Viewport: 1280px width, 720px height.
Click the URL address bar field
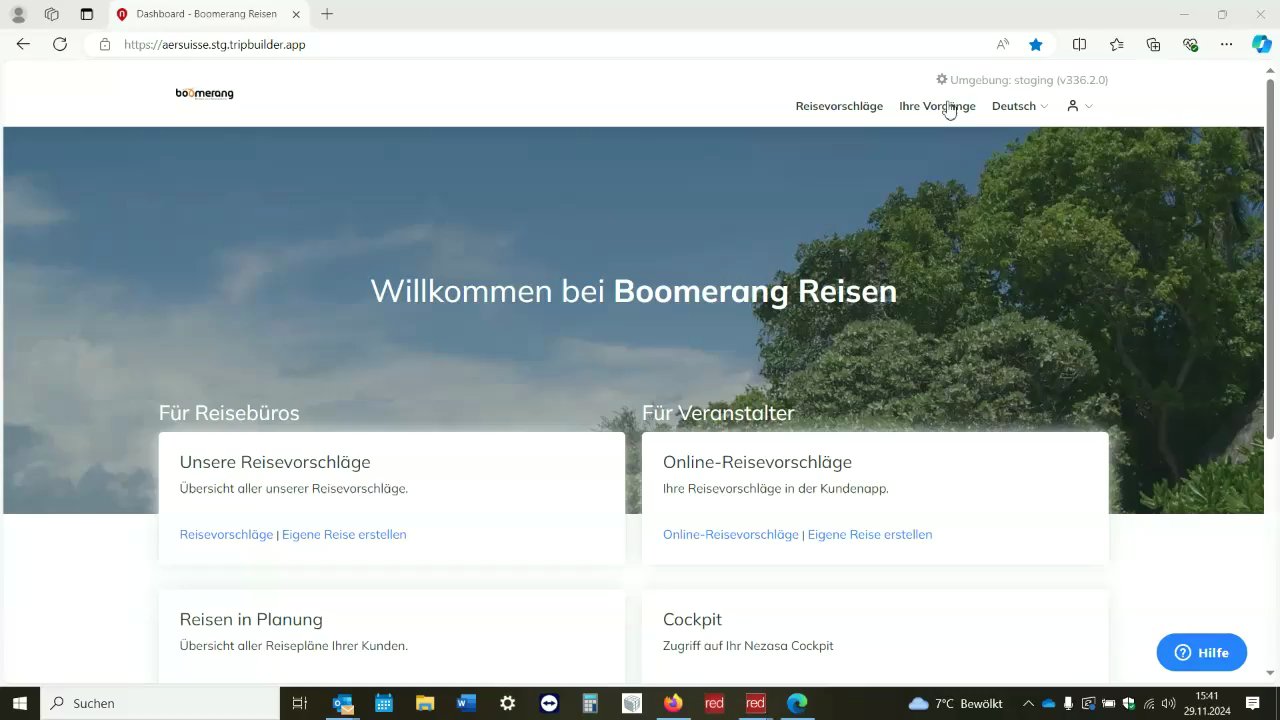tap(540, 44)
